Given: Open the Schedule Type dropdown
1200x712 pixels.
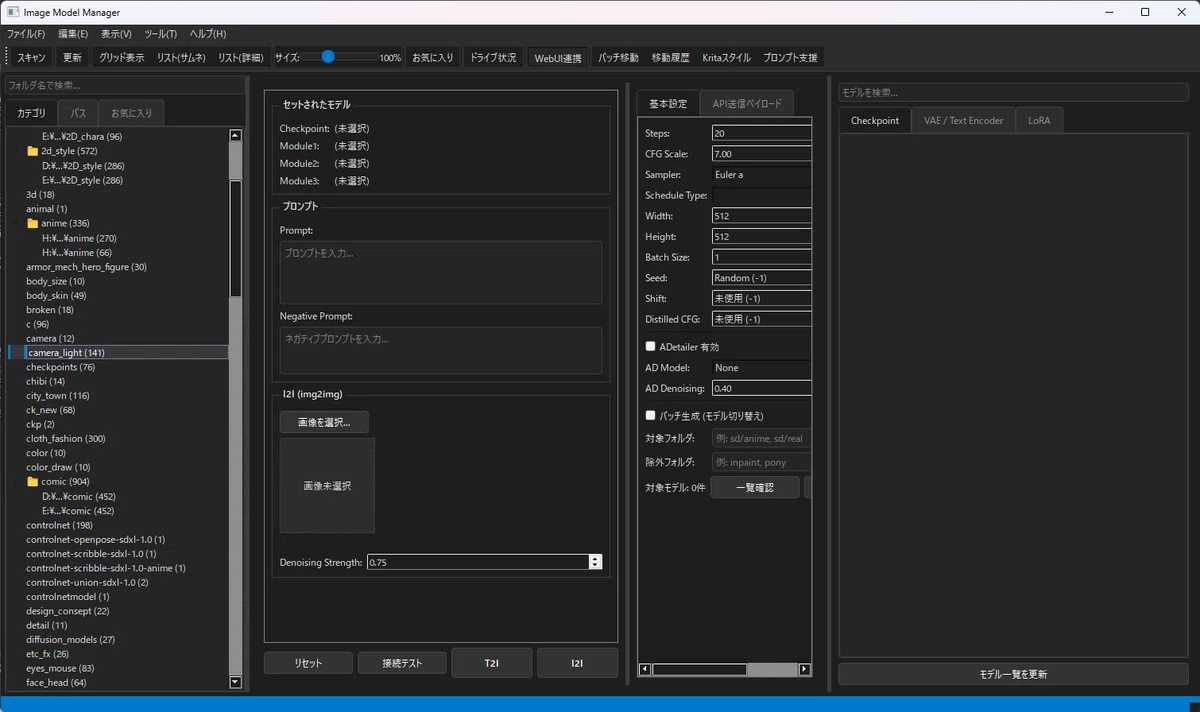Looking at the screenshot, I should (x=761, y=195).
